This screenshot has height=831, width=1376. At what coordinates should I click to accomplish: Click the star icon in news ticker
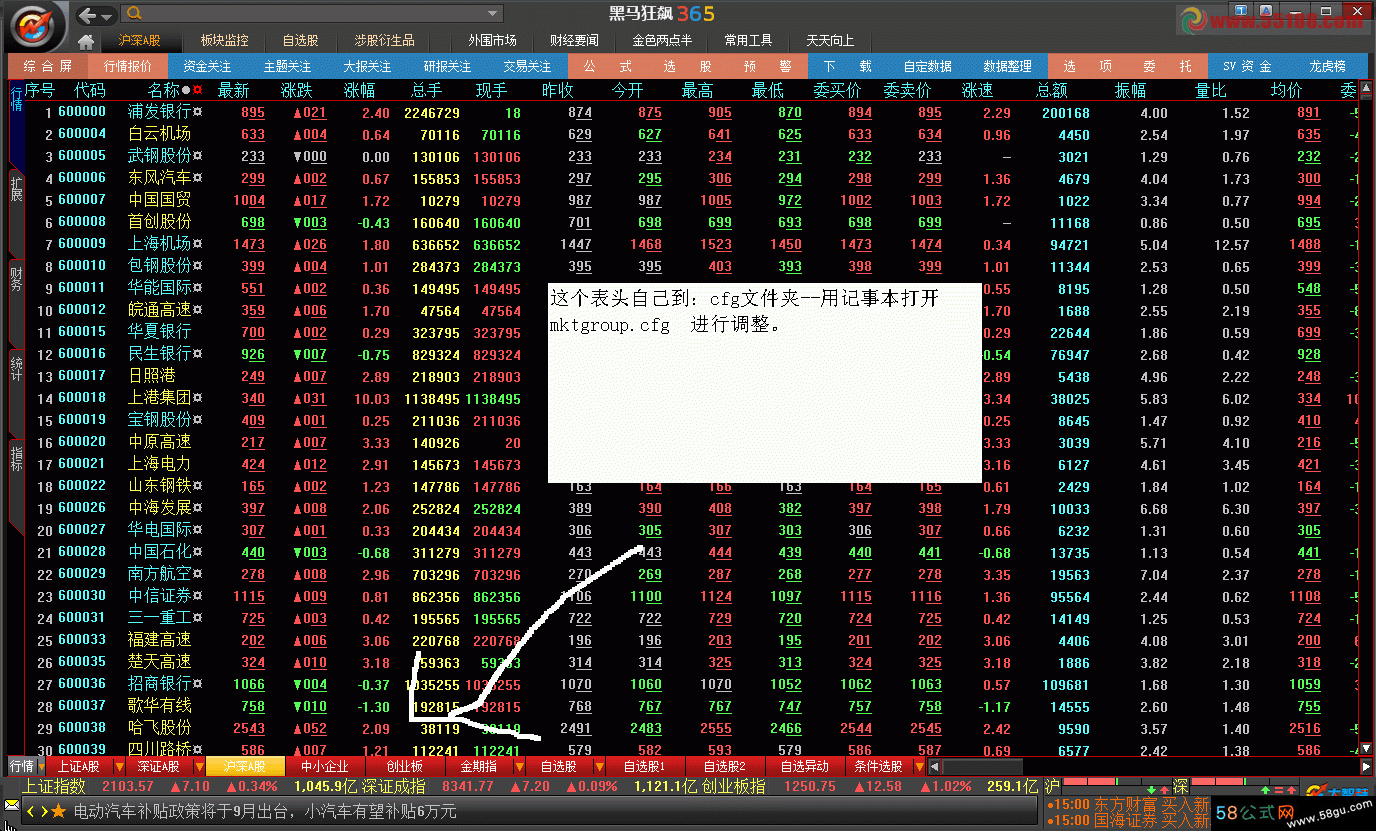click(58, 812)
